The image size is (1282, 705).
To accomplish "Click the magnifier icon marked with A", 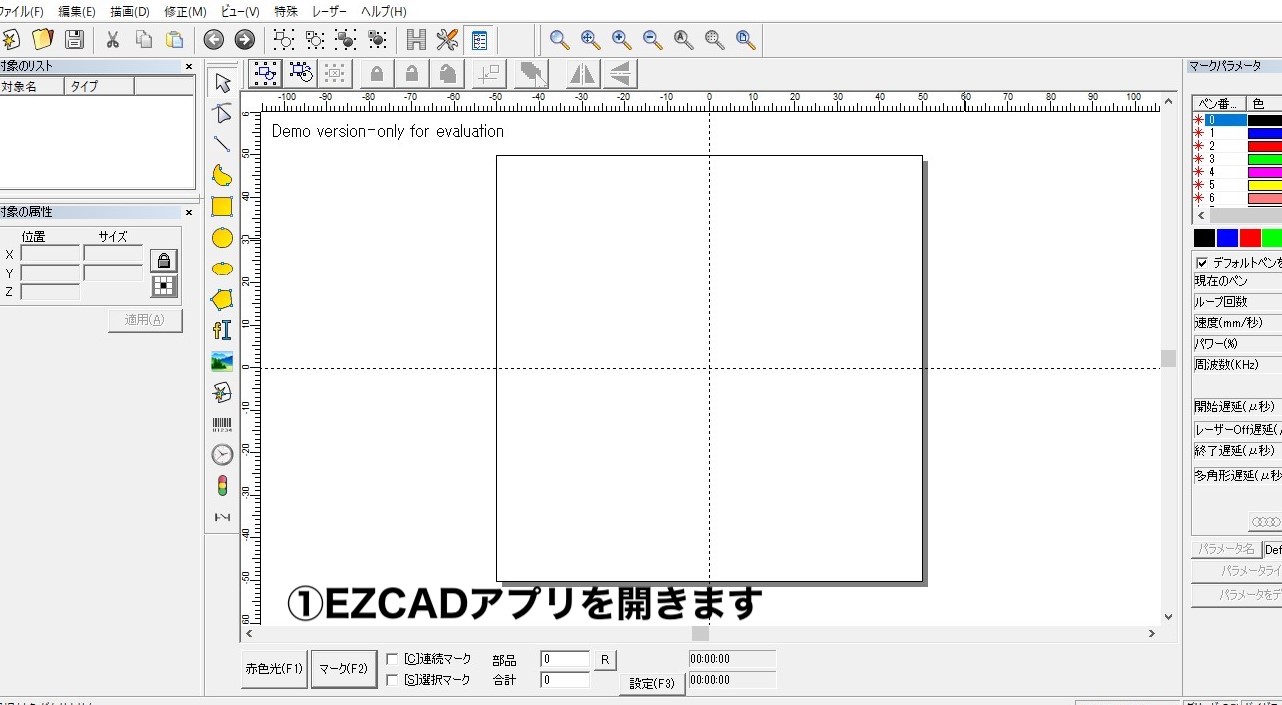I will coord(684,40).
